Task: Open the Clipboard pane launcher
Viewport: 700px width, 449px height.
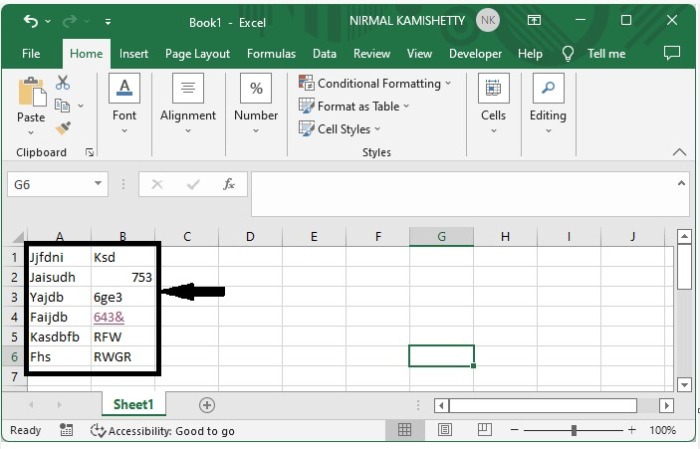Action: [x=89, y=153]
